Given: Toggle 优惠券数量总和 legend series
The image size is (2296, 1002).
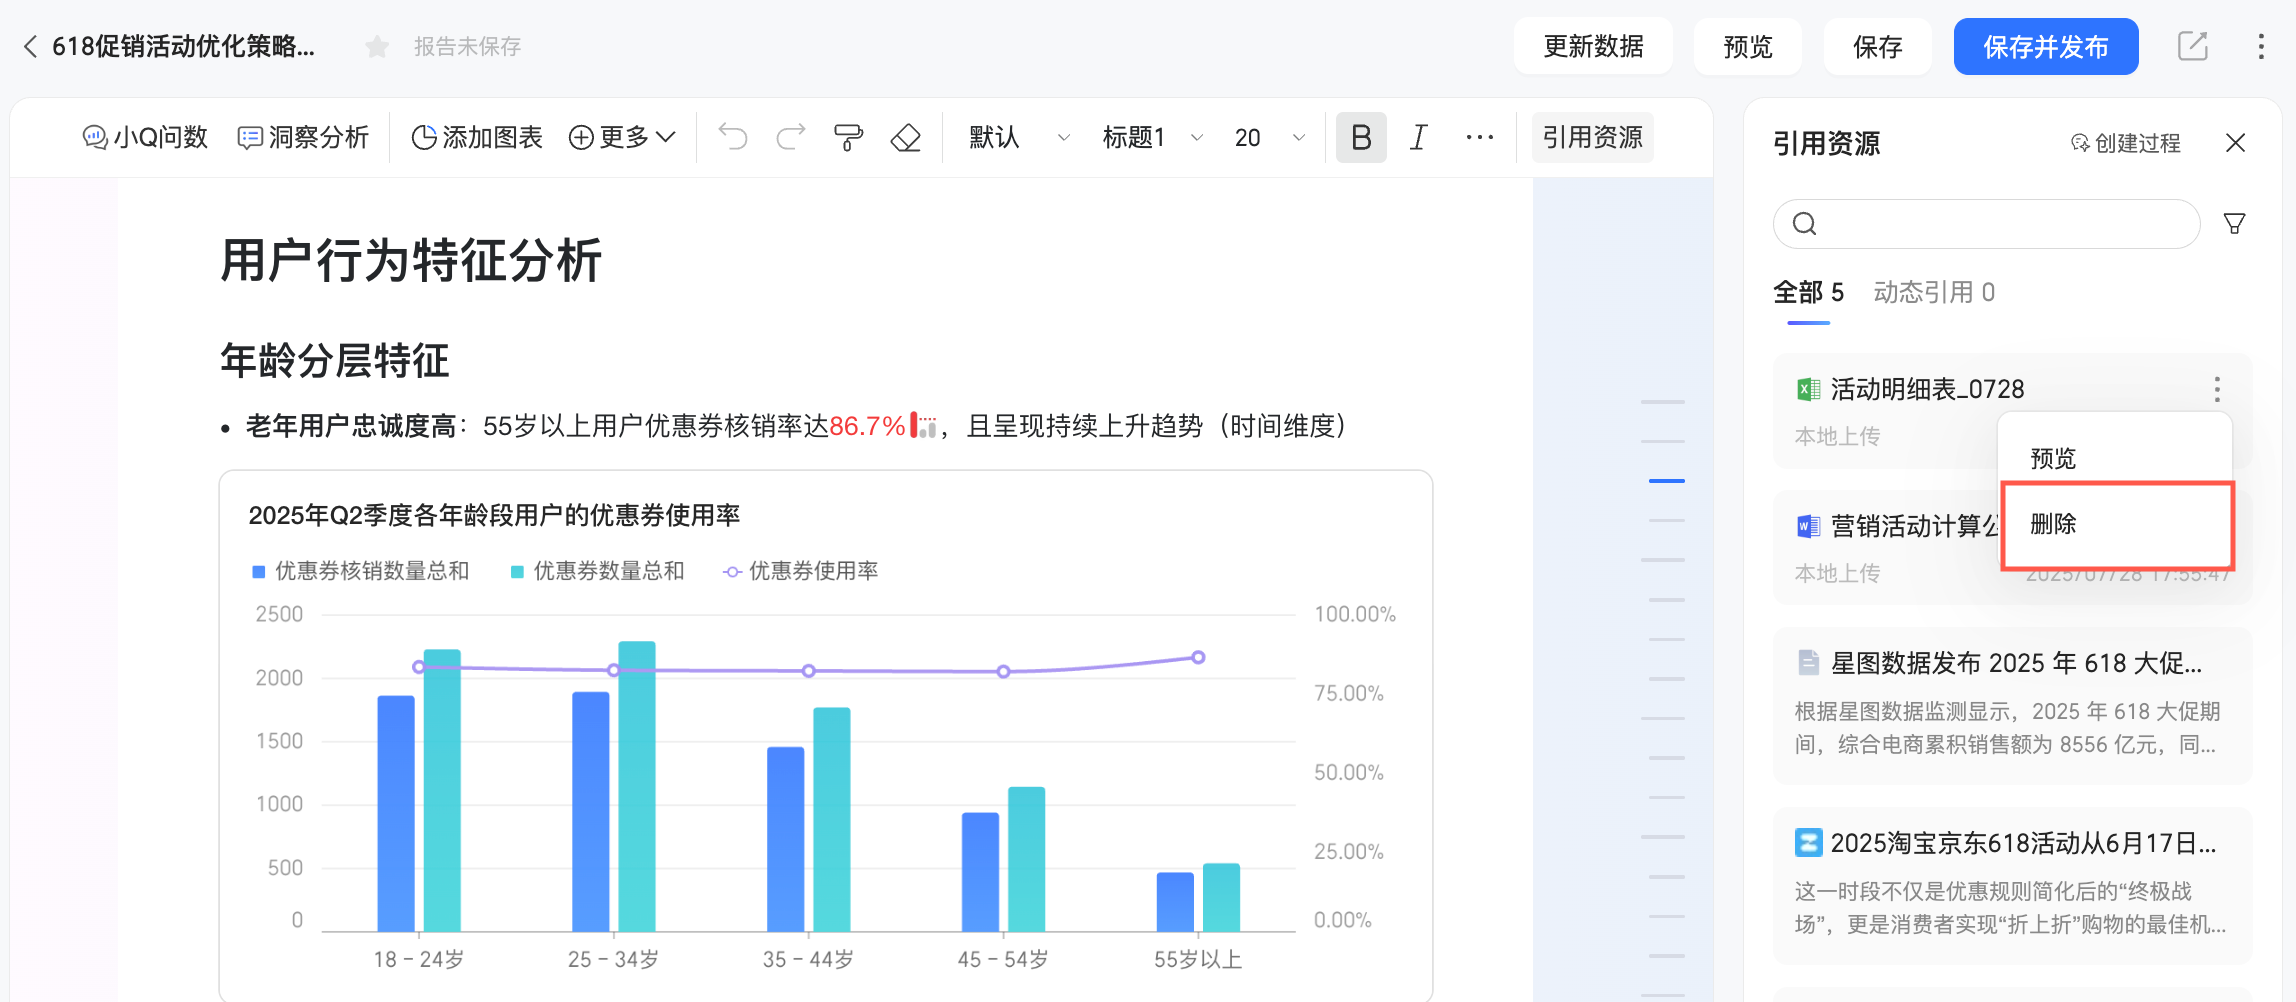Looking at the screenshot, I should coord(597,571).
